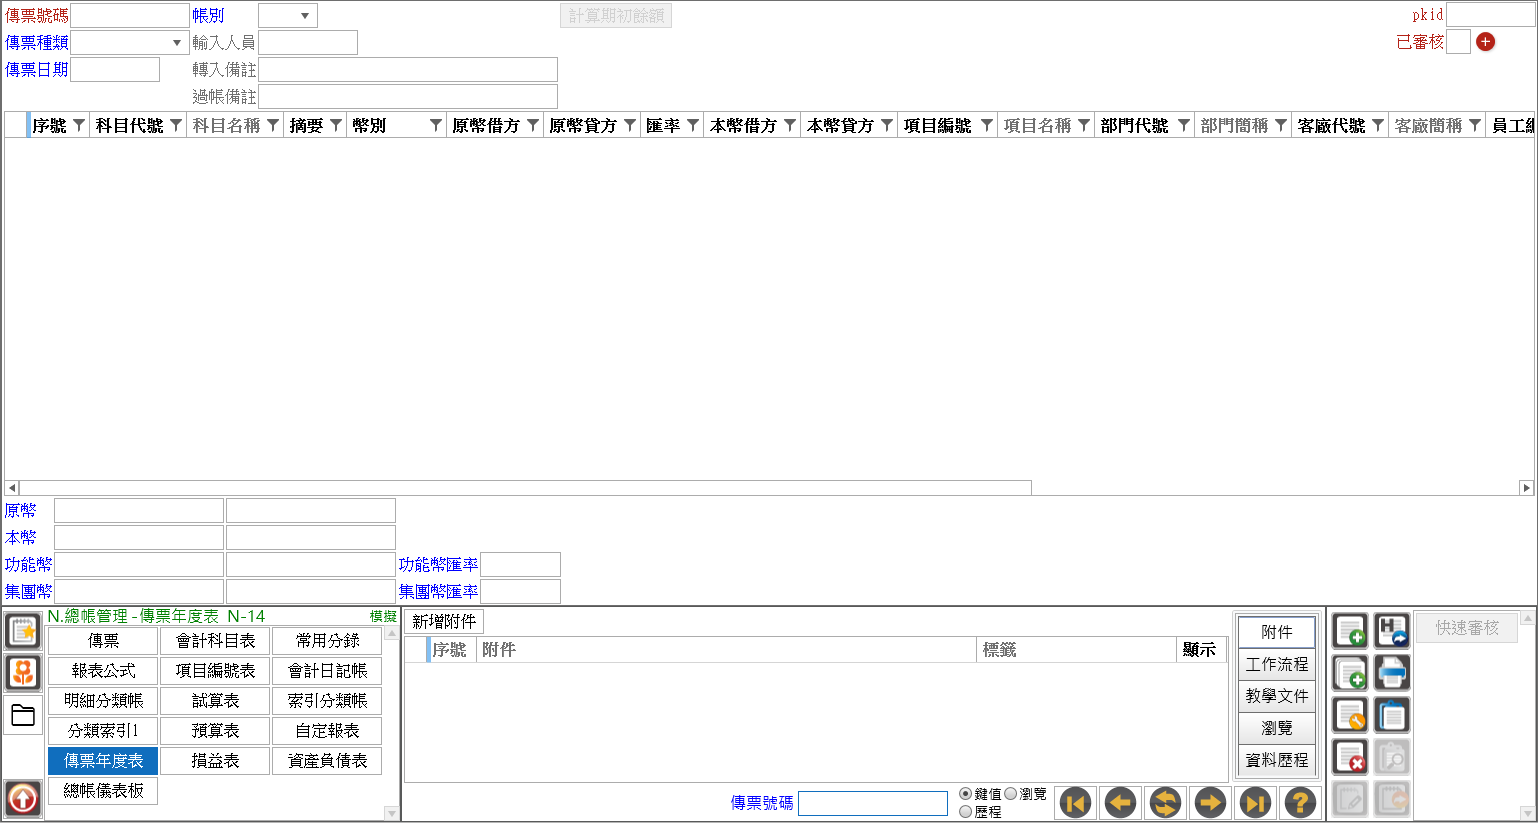Viewport: 1538px width, 823px height.
Task: Switch to the 附件 tab
Action: pos(1277,632)
